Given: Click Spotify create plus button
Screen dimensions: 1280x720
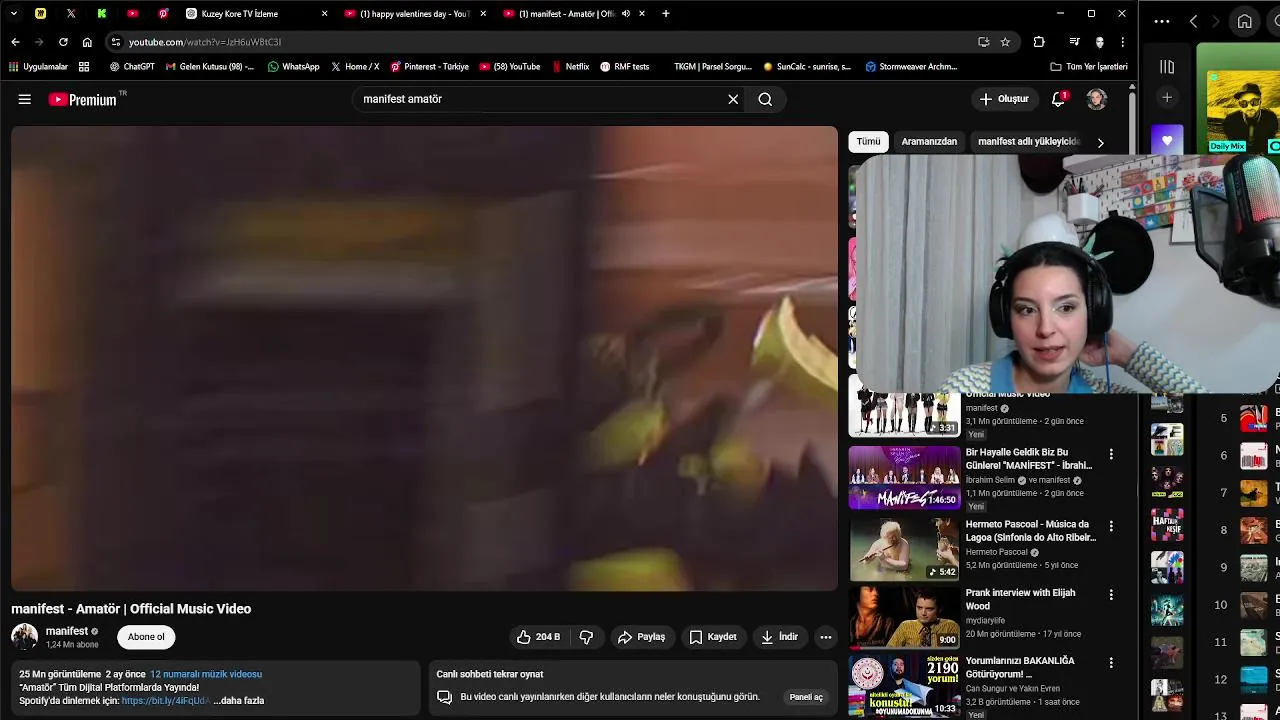Looking at the screenshot, I should tap(1167, 97).
